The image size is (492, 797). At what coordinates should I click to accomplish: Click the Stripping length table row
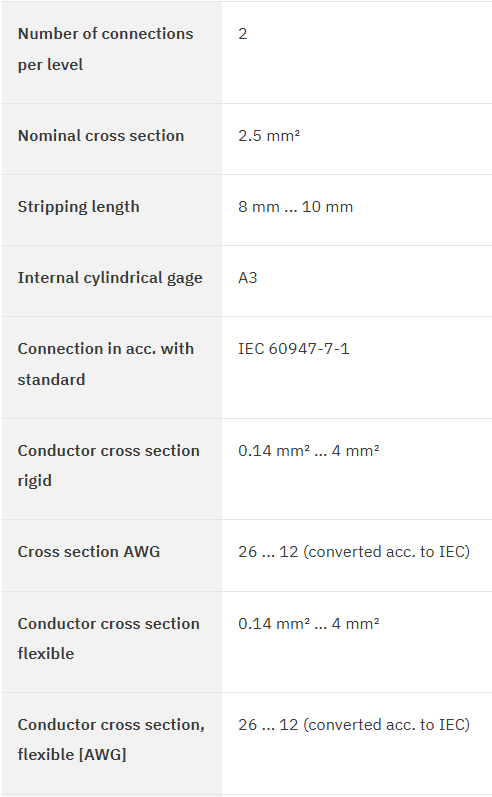247,210
